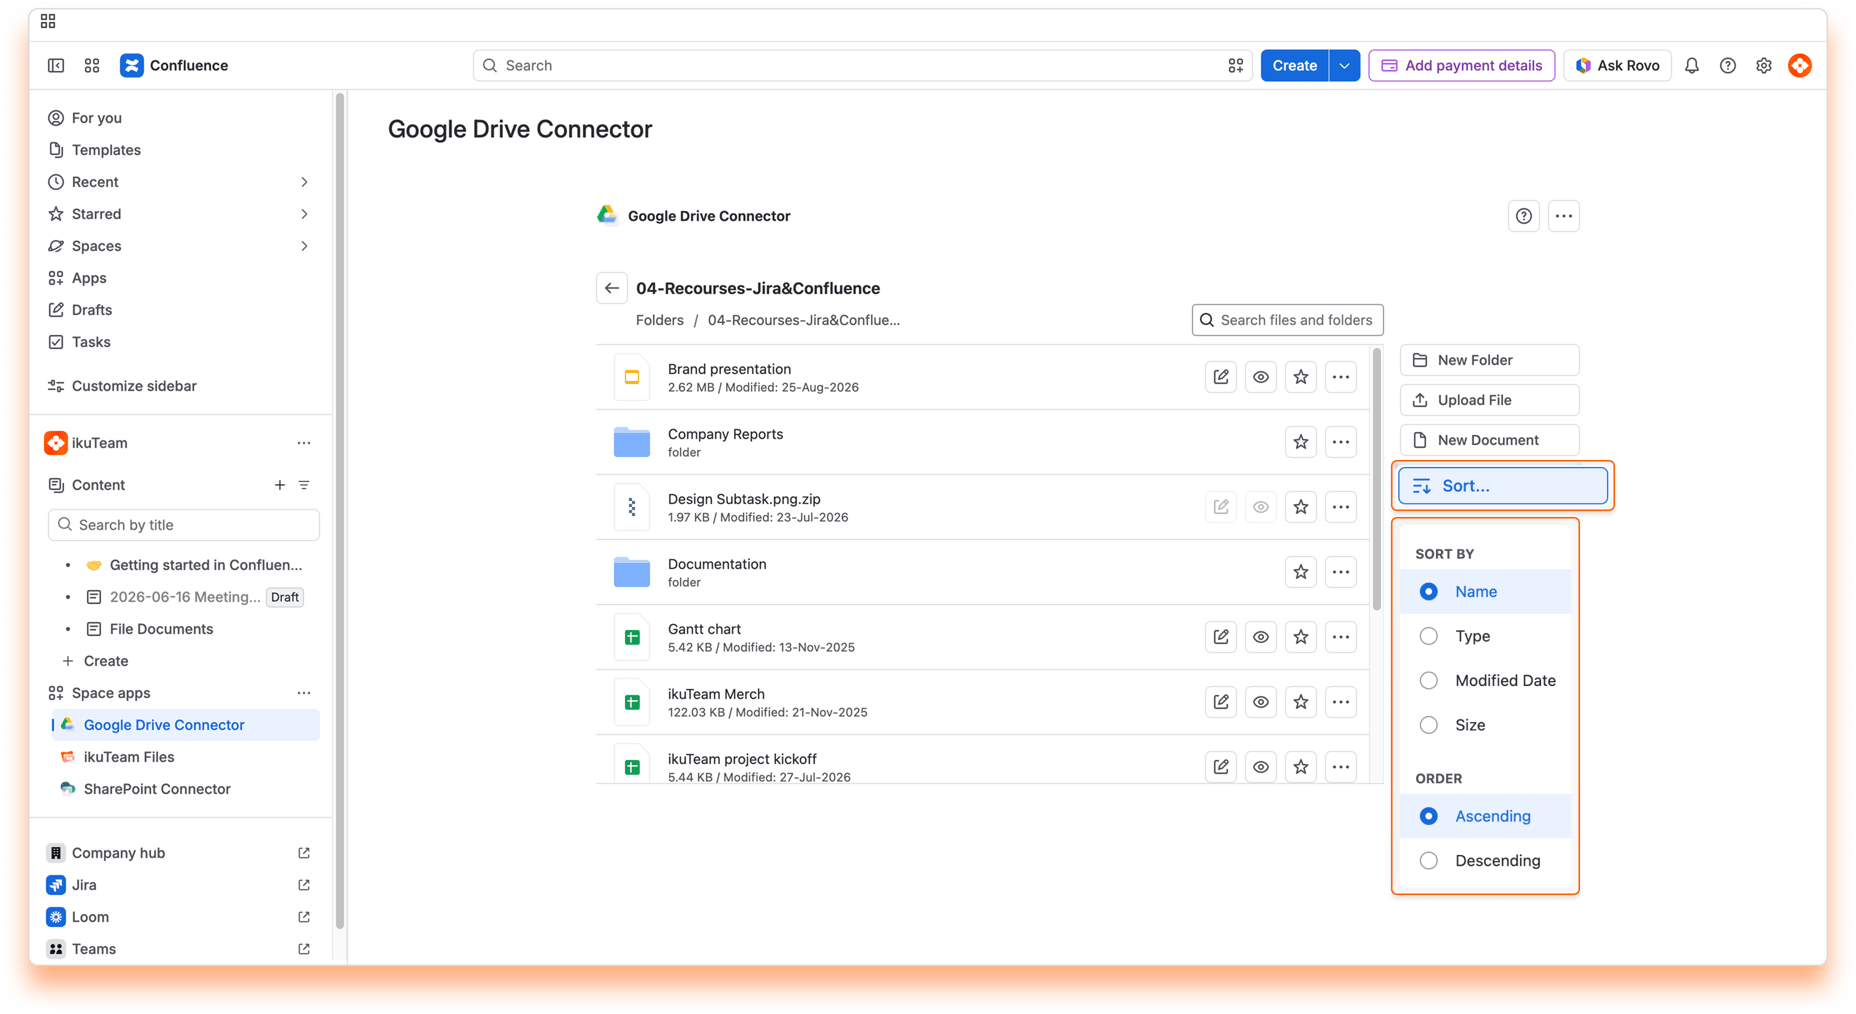Open Google Drive Connector help icon
Image resolution: width=1856 pixels, height=1014 pixels.
(1524, 216)
